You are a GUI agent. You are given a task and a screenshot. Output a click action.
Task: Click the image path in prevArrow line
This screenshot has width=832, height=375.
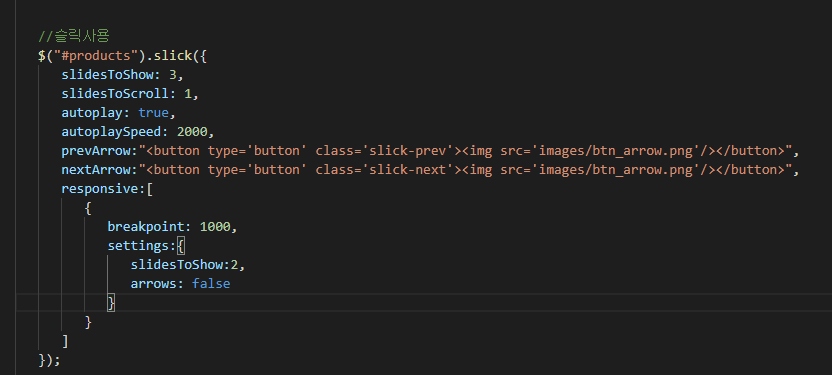click(x=615, y=151)
